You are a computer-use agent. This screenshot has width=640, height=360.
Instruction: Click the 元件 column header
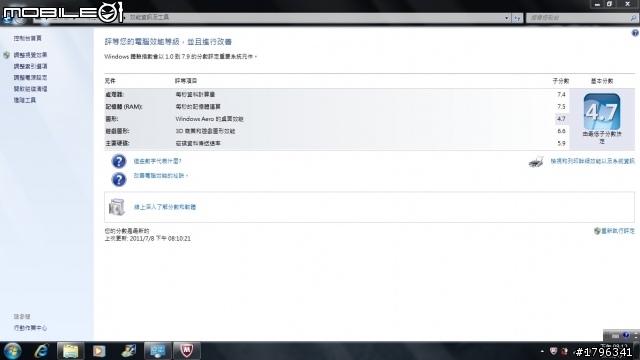pos(110,81)
